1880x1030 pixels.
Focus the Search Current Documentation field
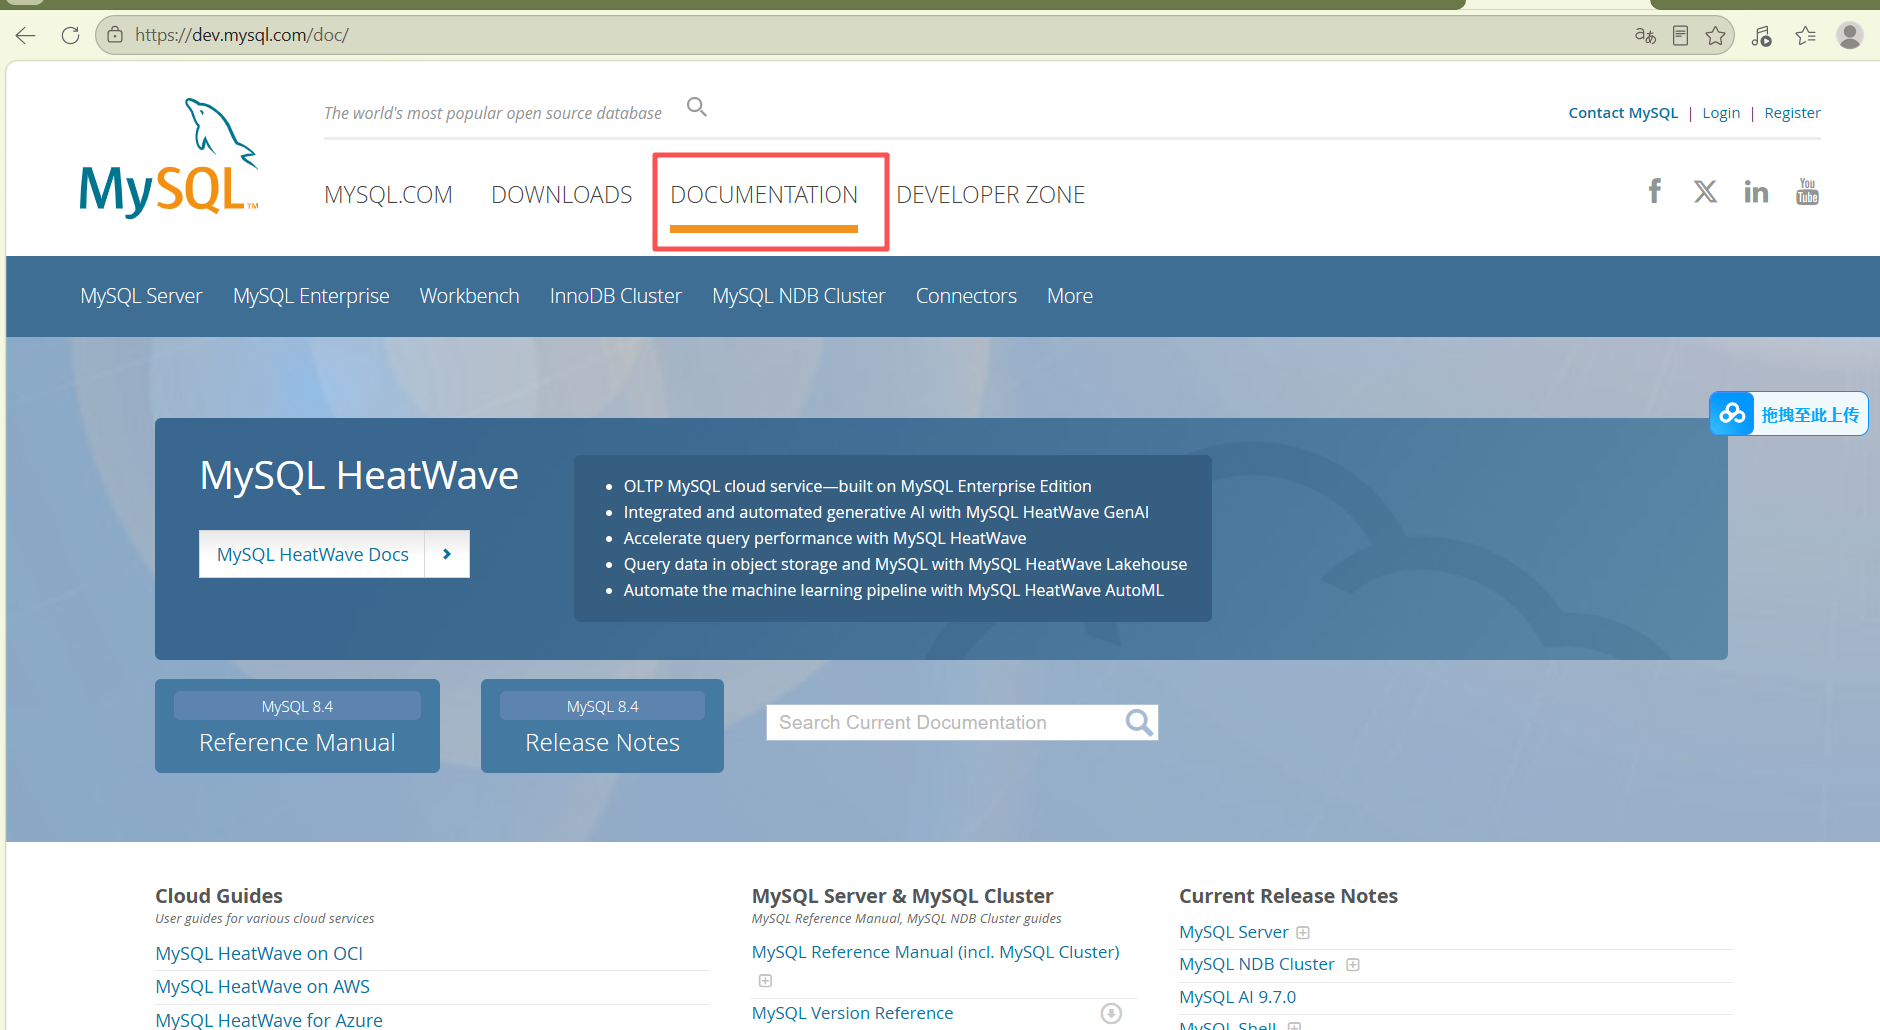[945, 722]
